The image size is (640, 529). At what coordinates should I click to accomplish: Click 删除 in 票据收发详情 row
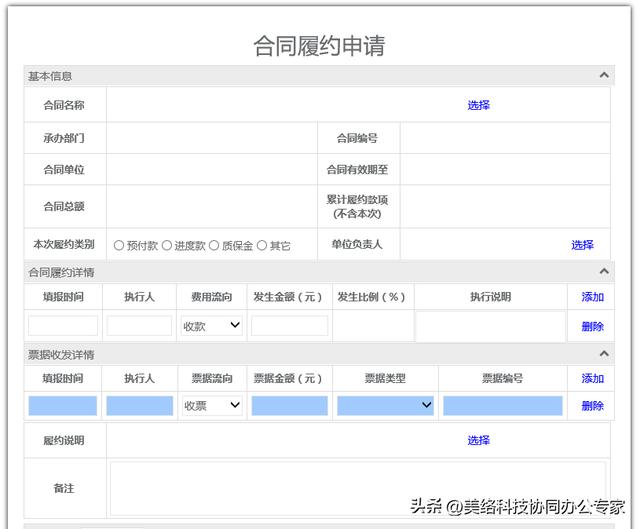pos(592,406)
